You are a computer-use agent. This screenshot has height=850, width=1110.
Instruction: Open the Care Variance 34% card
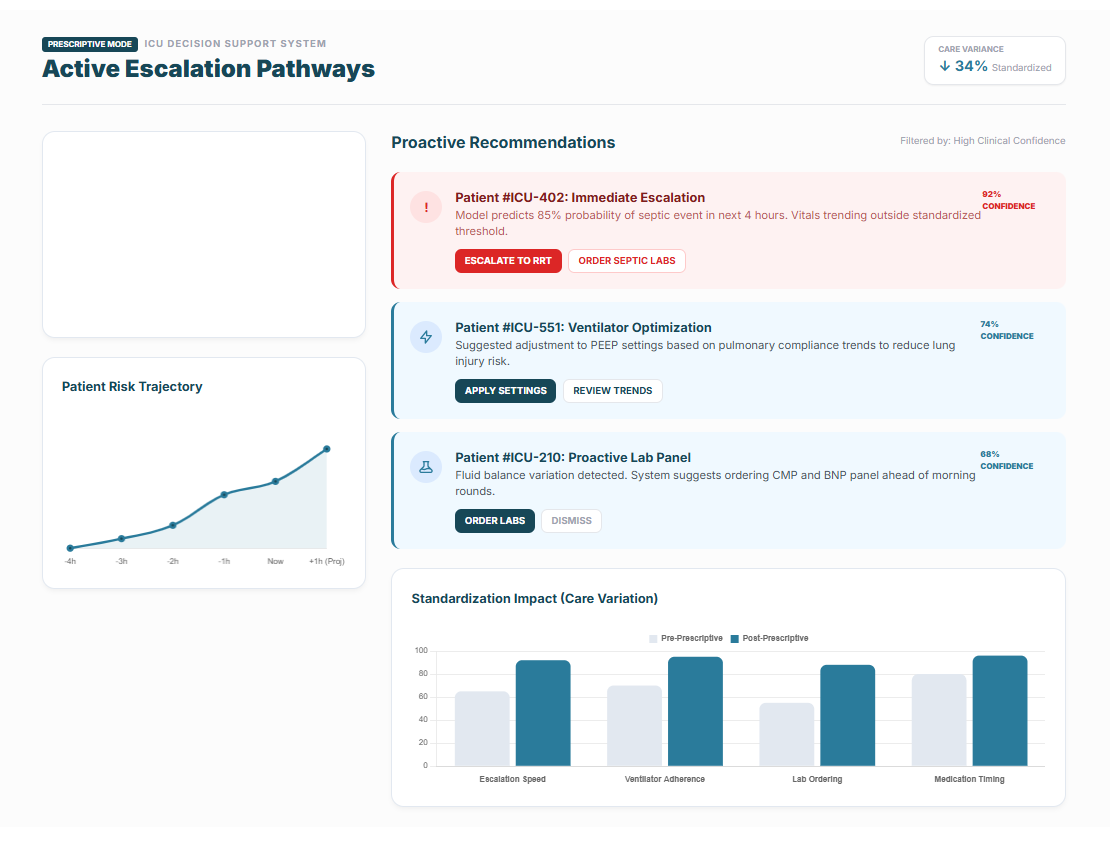pos(994,60)
